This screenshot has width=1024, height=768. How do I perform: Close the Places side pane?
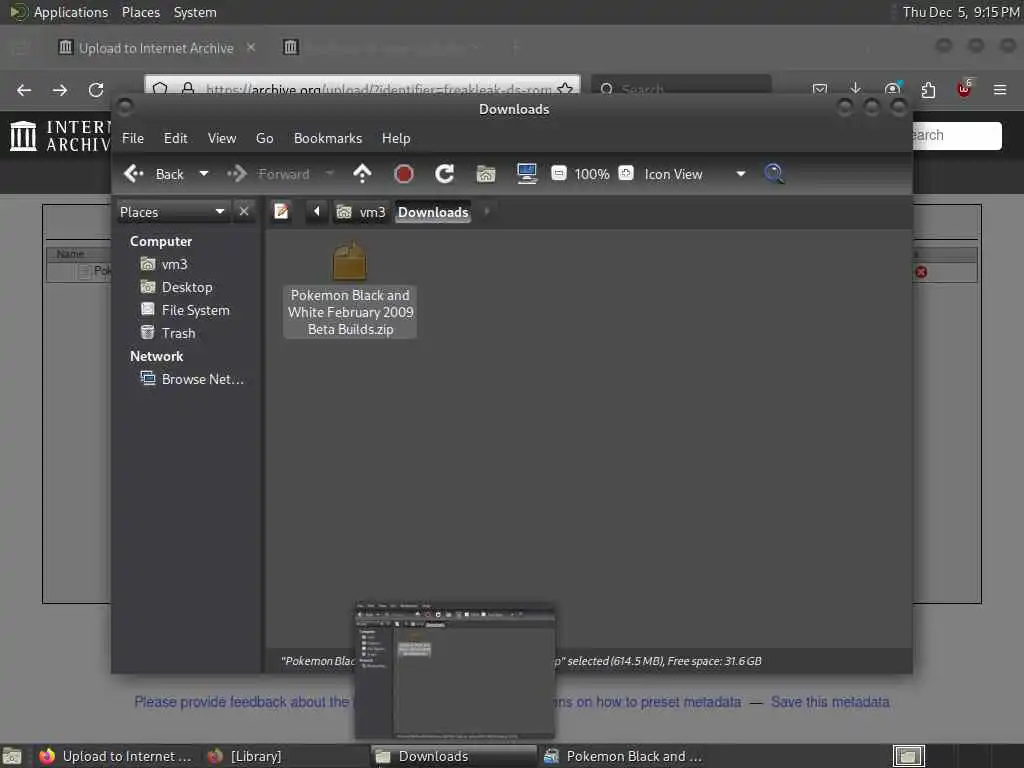tap(244, 212)
